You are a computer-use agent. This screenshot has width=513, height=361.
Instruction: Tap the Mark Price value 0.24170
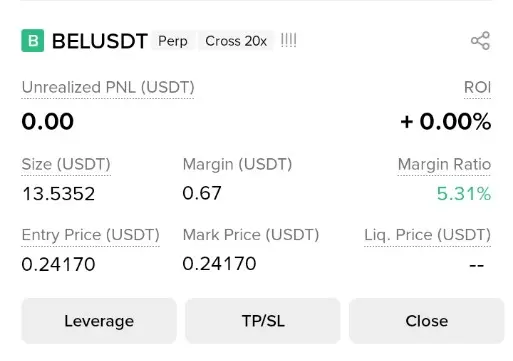[219, 264]
